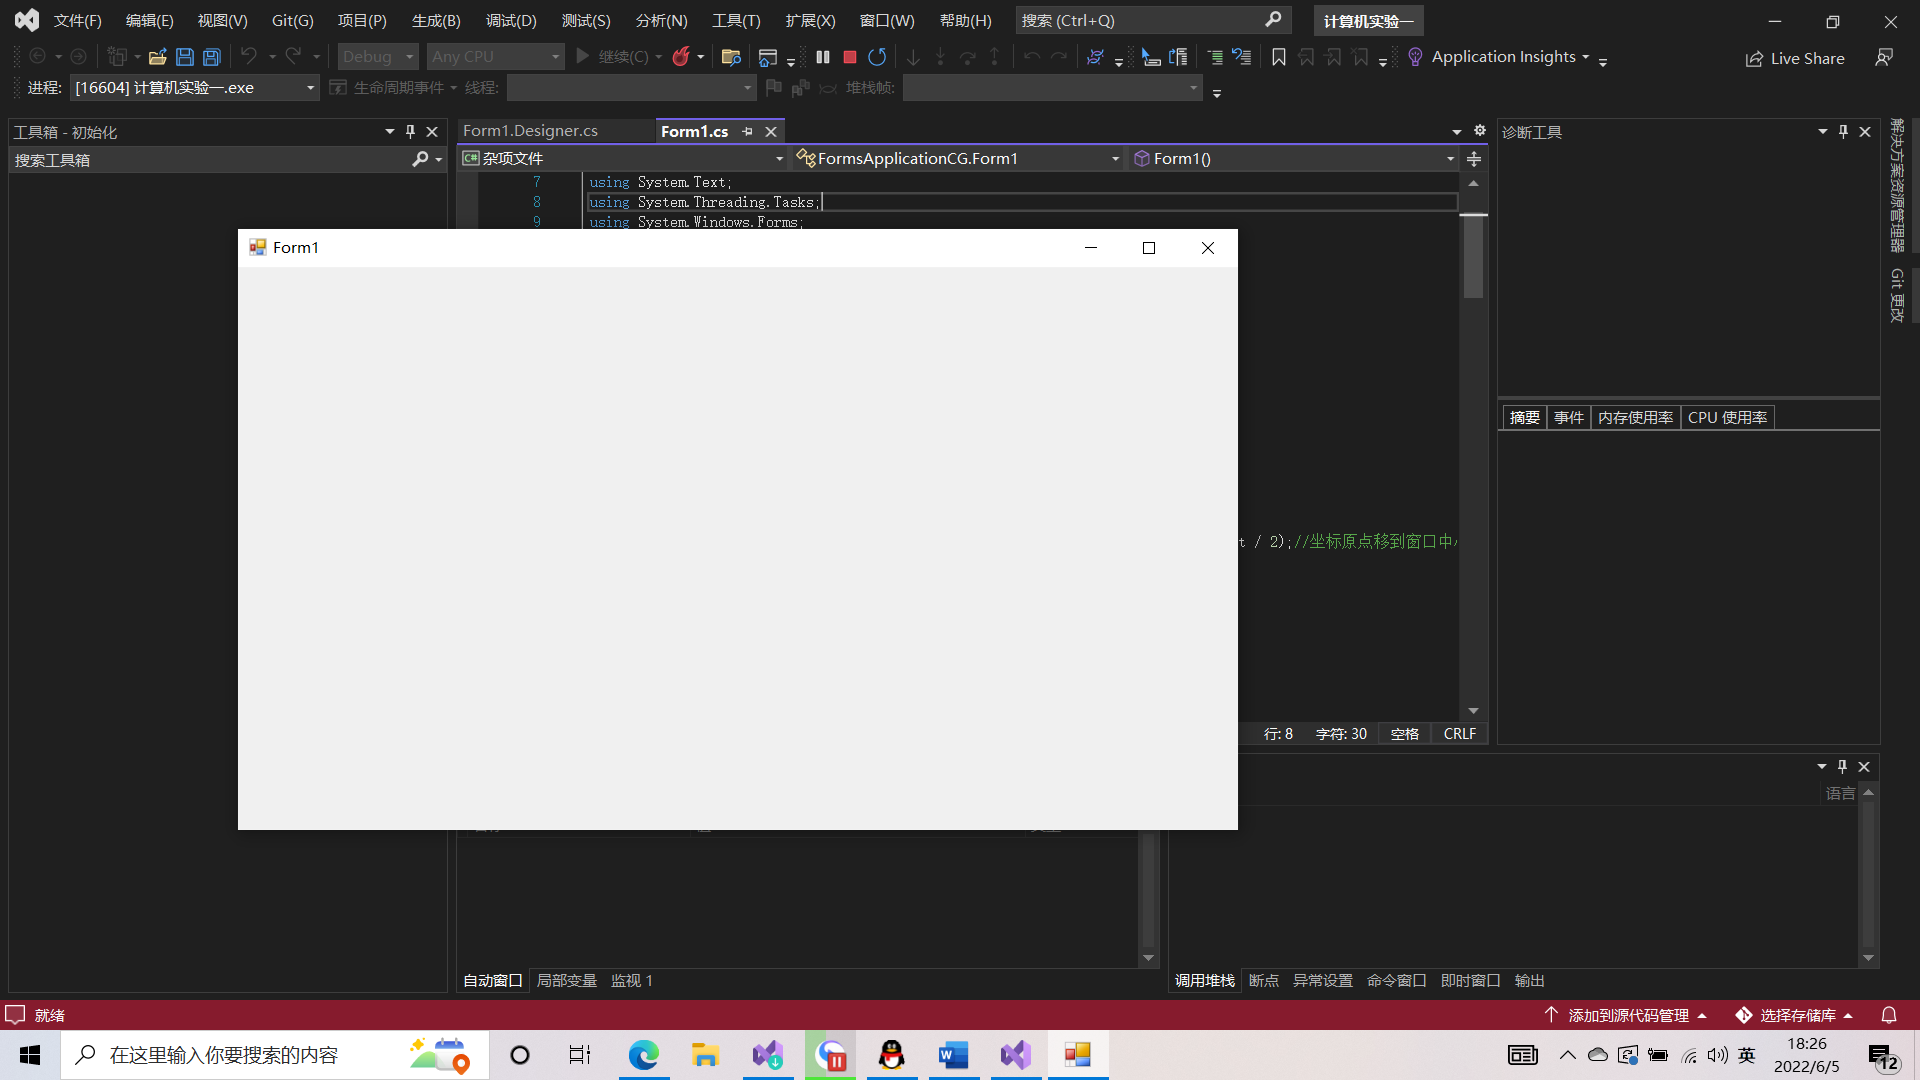This screenshot has width=1920, height=1080.
Task: Open the feedback icon next to Live Share
Action: click(1884, 57)
